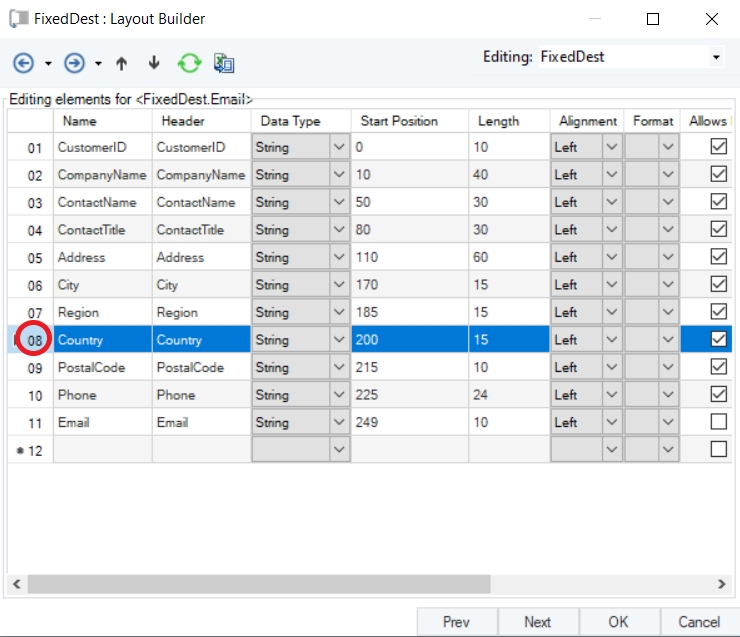Click the green refresh icon
The image size is (740, 637).
[189, 63]
